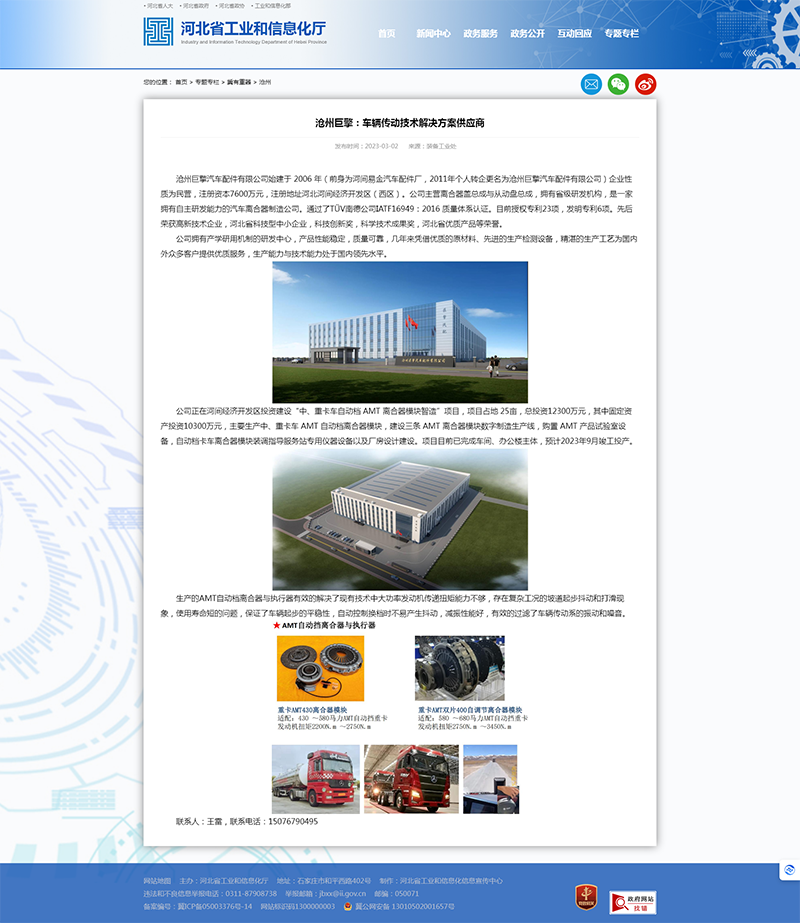Click the 冀ICP备05003376号-14 footer link

[215, 907]
